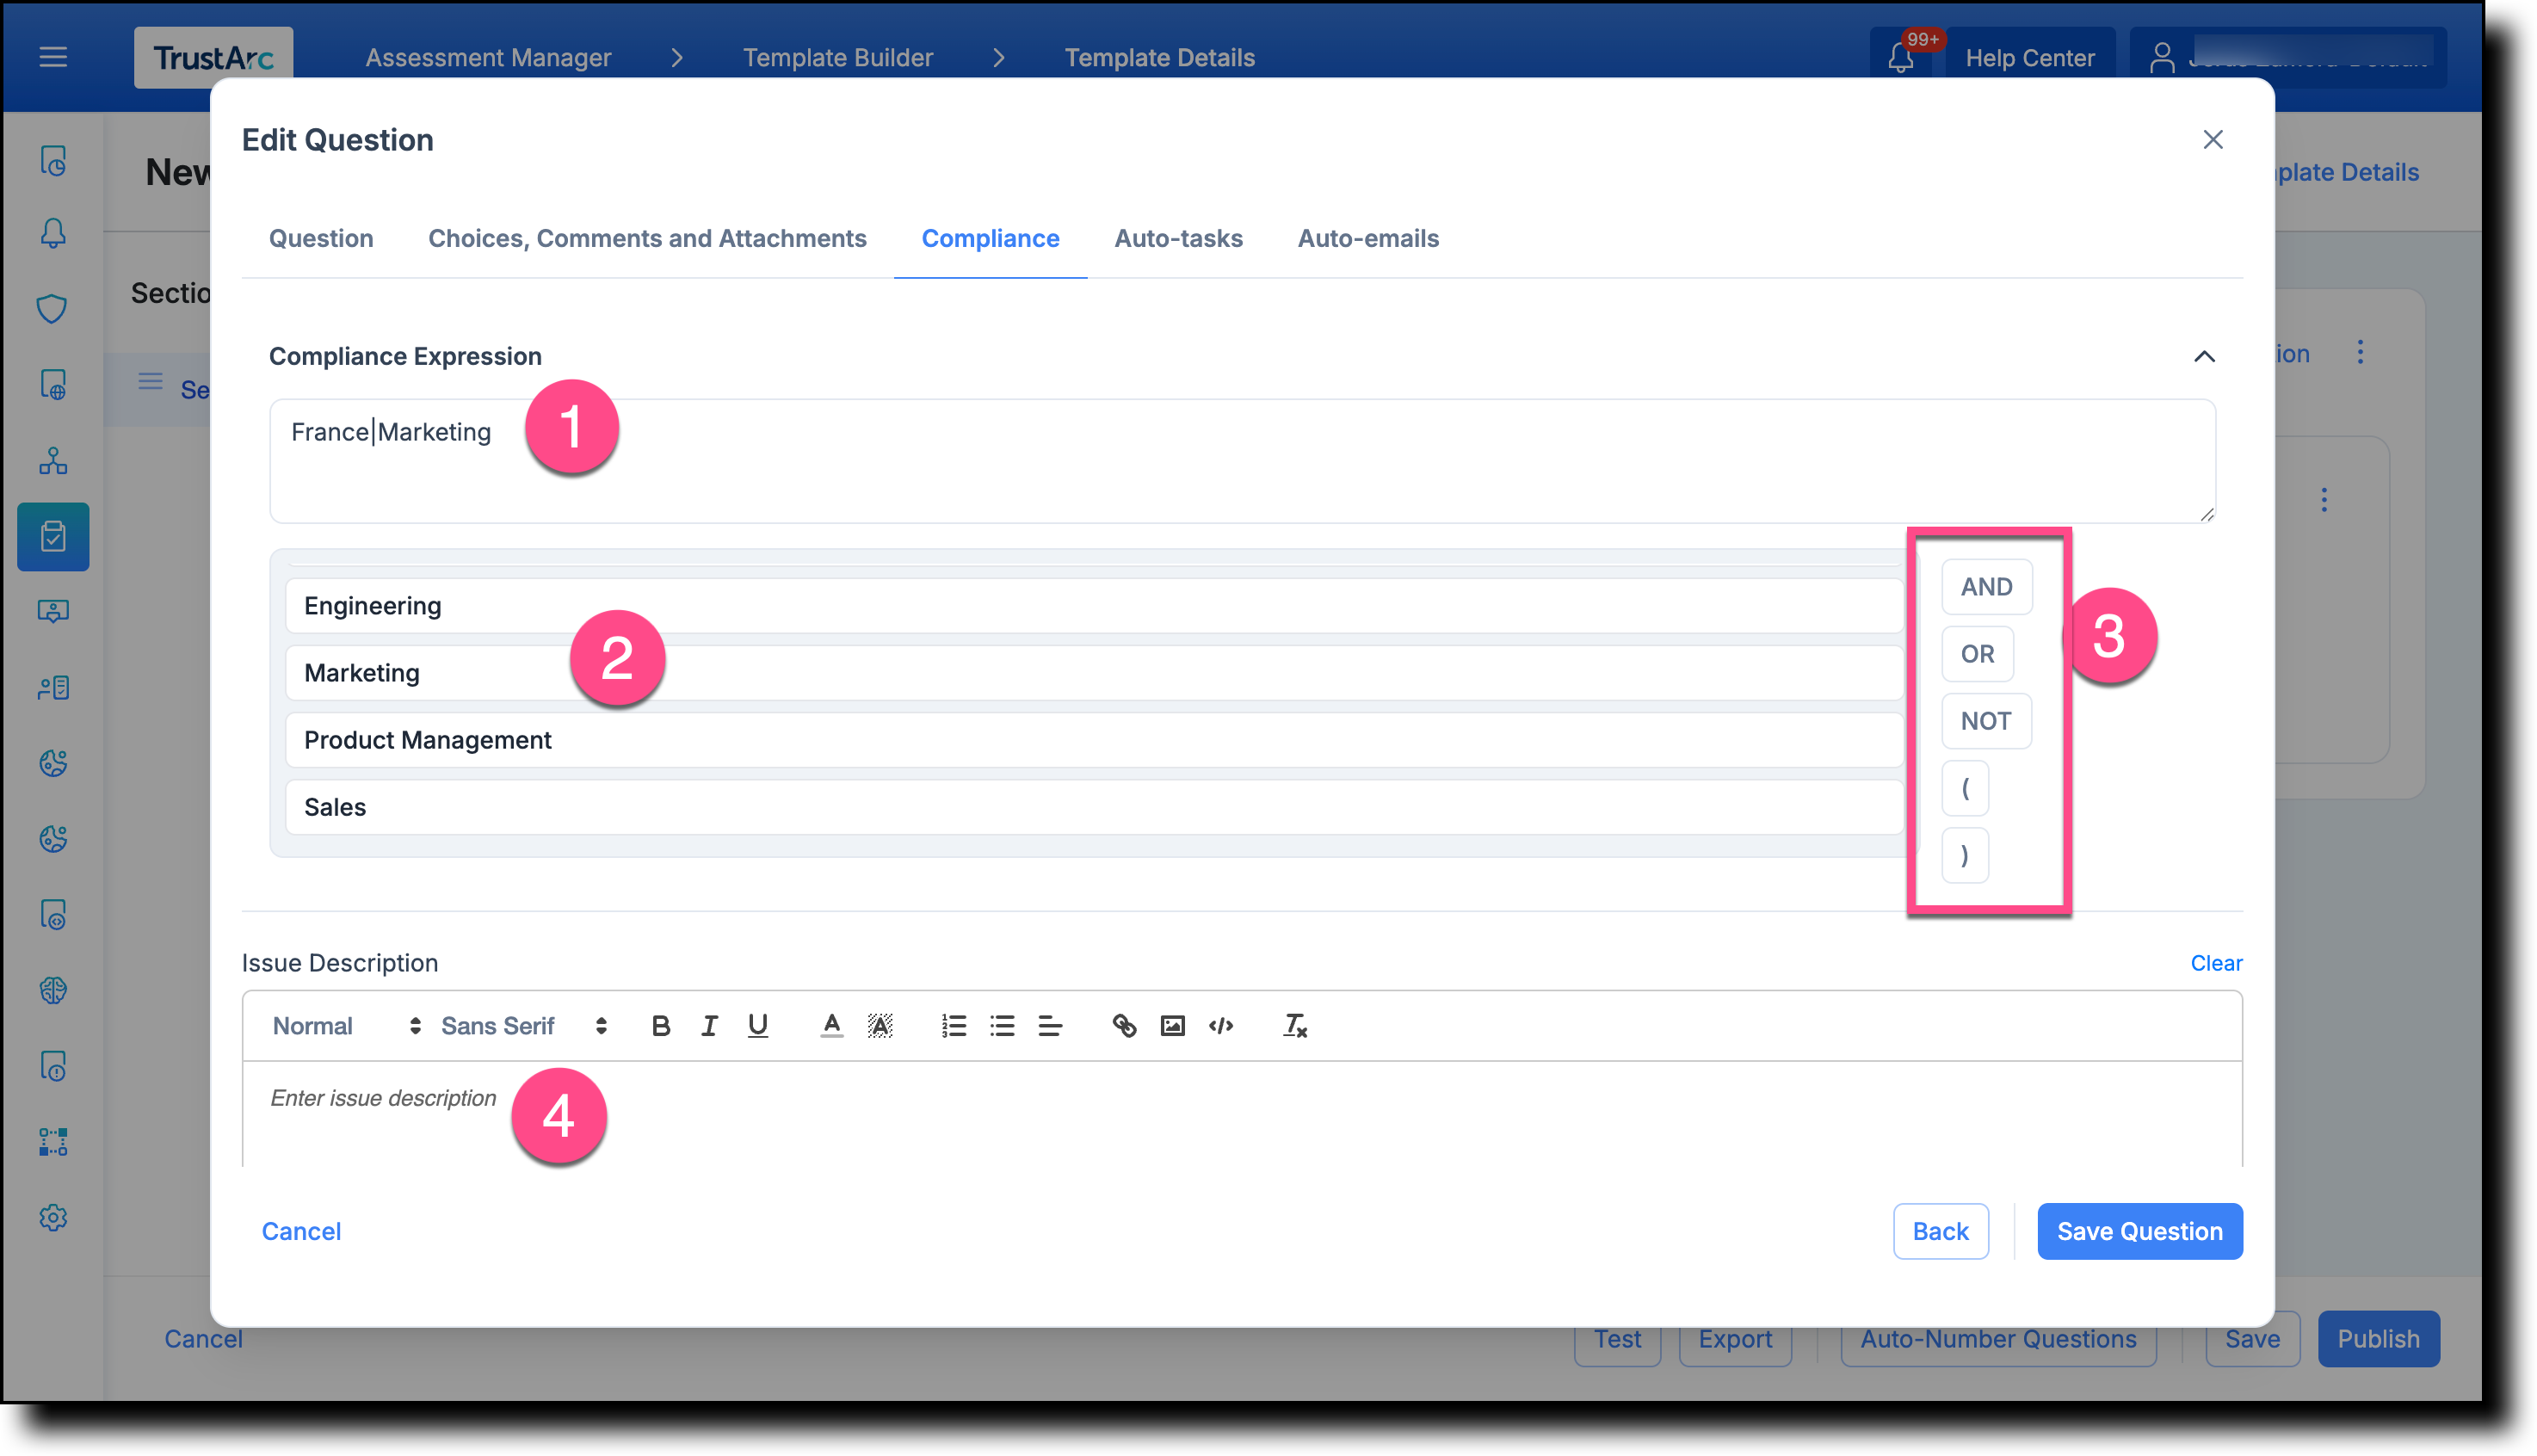Click the shield icon in left sidebar
This screenshot has width=2537, height=1456.
pyautogui.click(x=53, y=309)
